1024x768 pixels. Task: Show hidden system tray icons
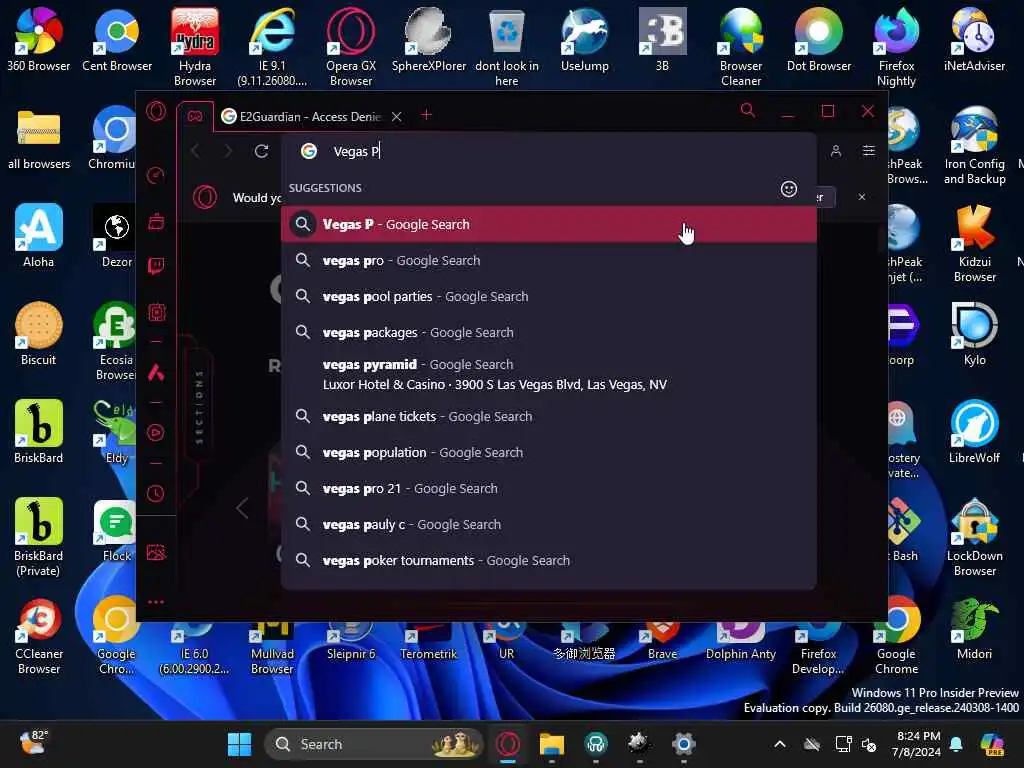[x=780, y=744]
